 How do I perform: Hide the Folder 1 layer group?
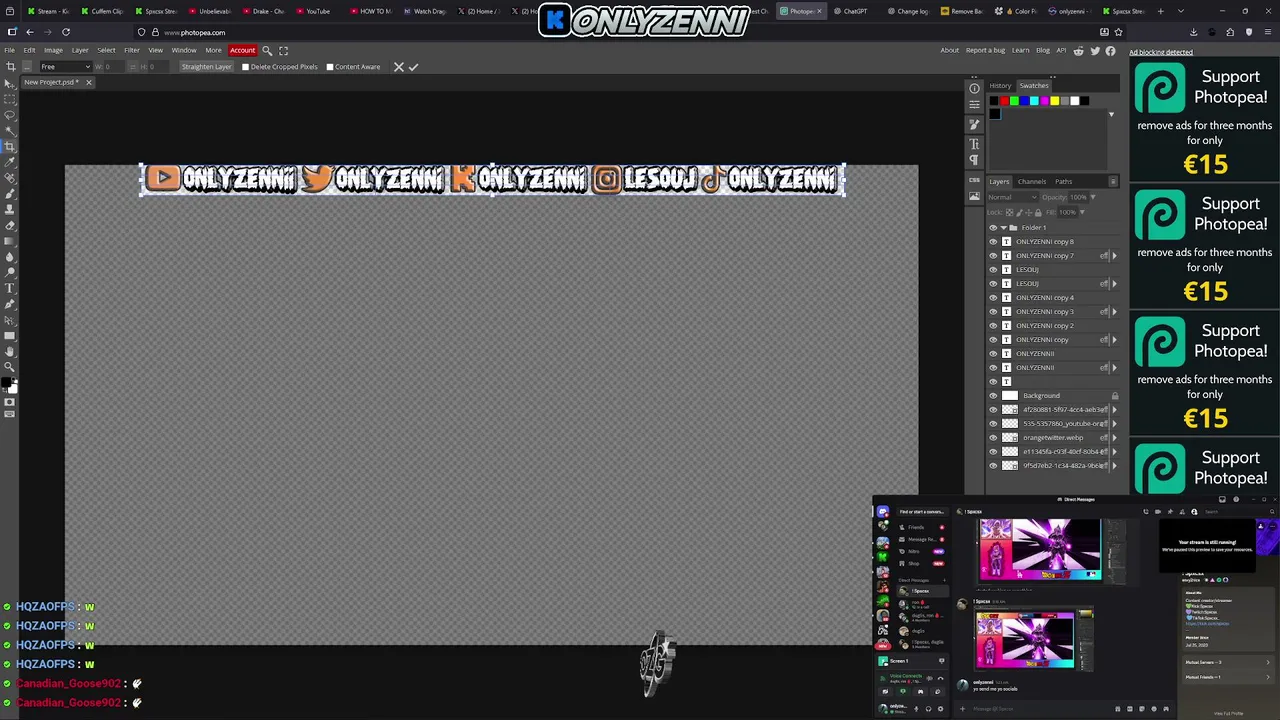pos(993,228)
